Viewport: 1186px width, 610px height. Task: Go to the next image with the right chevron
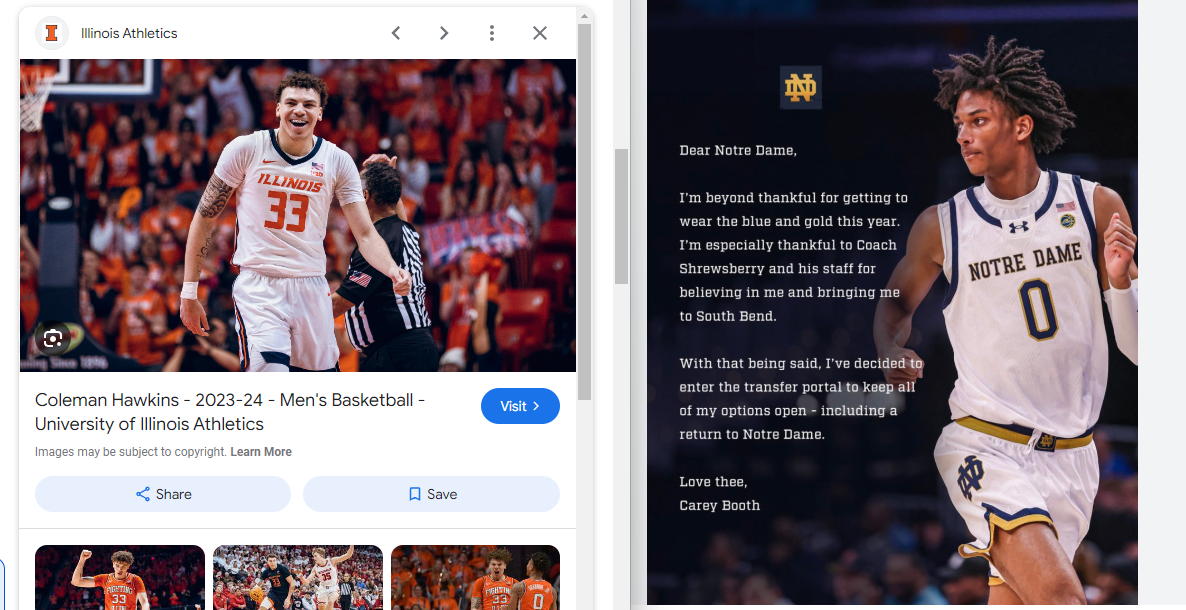444,33
